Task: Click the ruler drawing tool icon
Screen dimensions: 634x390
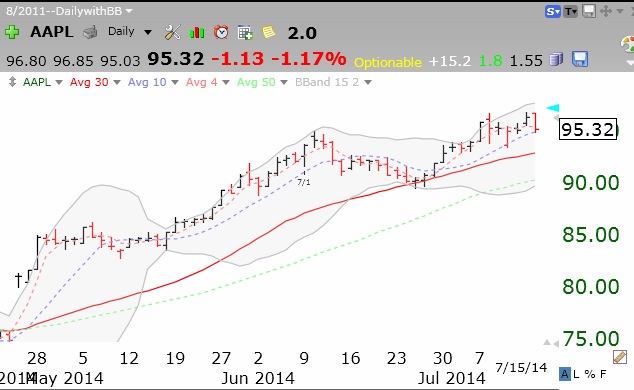Action: 619,357
